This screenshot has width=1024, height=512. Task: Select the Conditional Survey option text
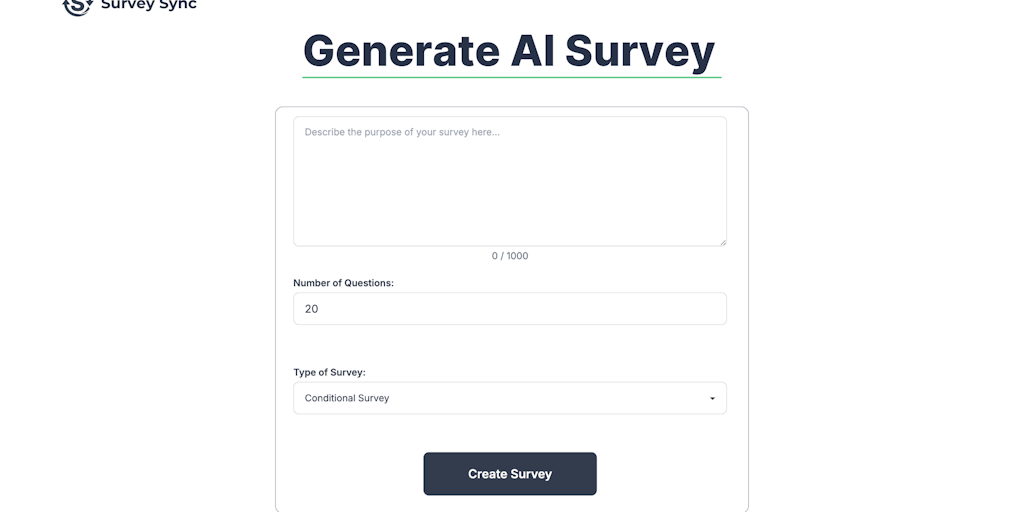tap(347, 398)
